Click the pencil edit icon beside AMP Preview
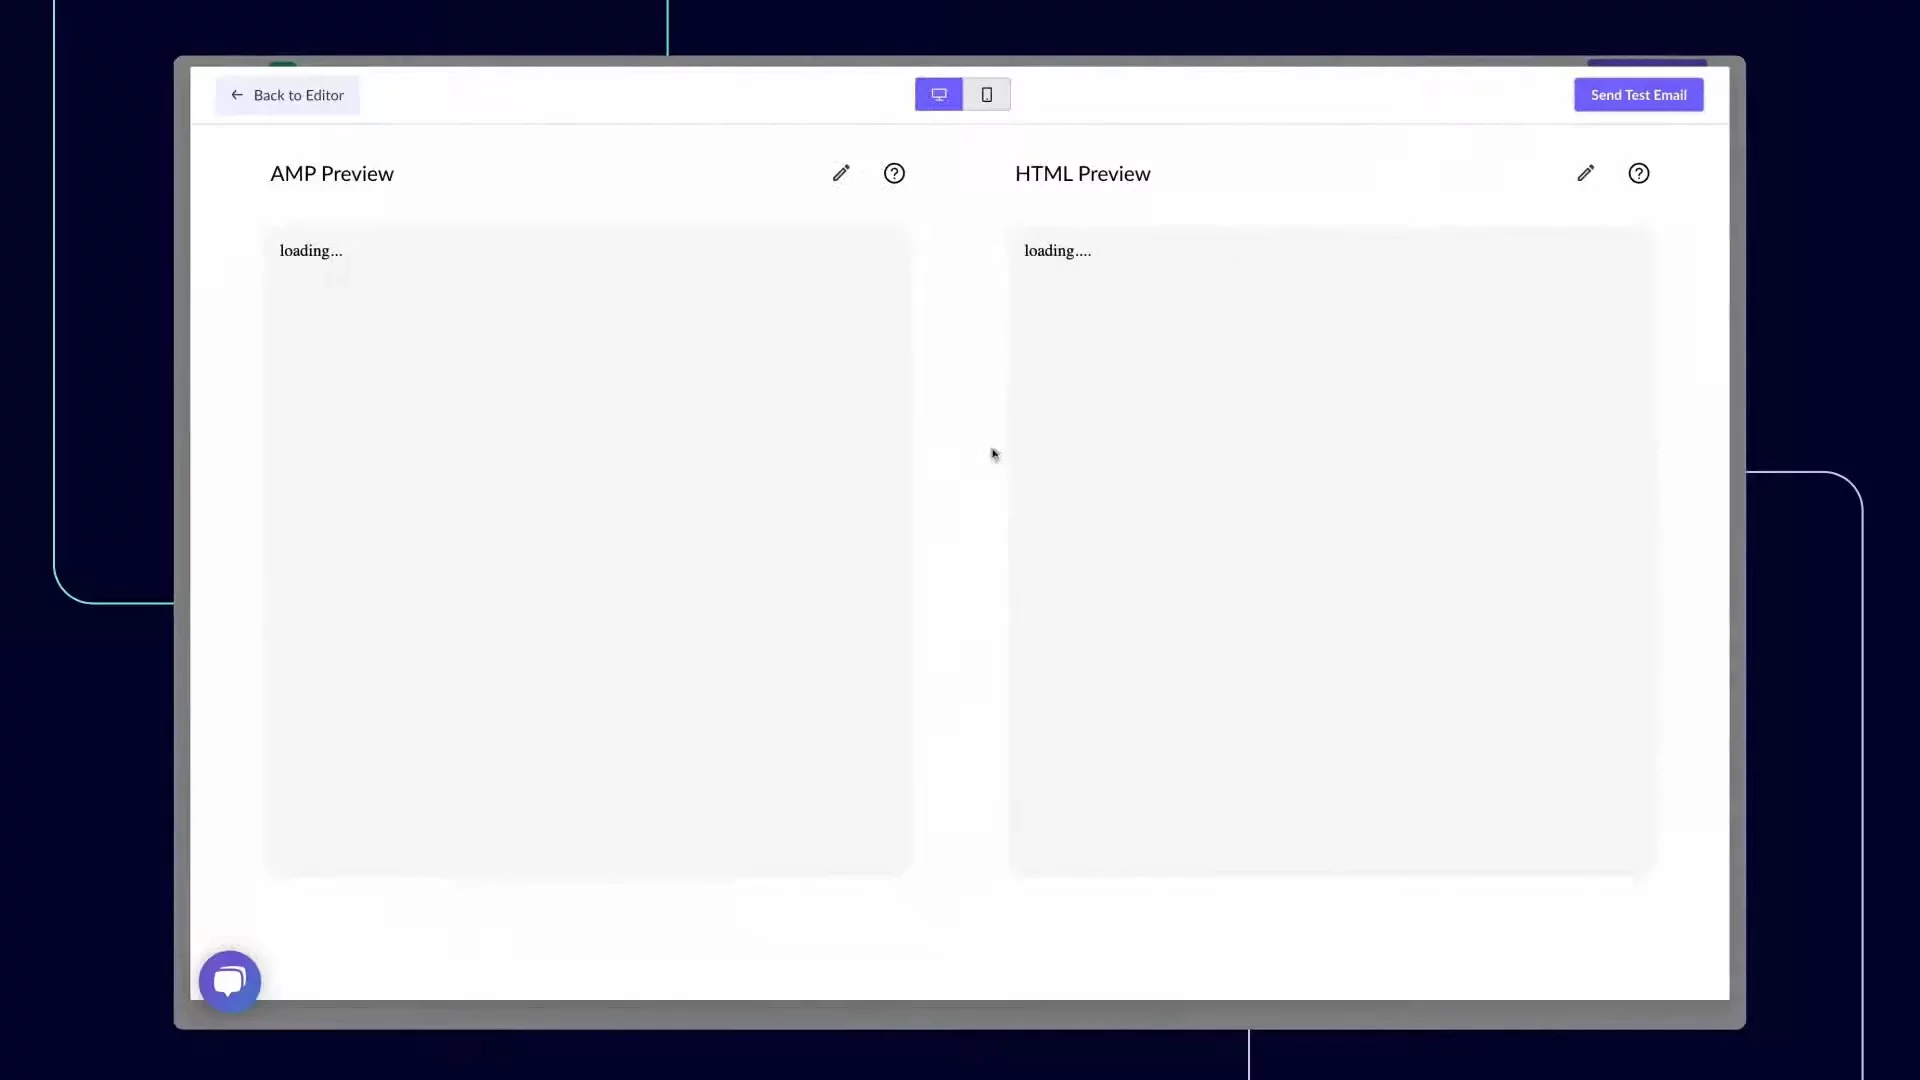1920x1080 pixels. 841,173
